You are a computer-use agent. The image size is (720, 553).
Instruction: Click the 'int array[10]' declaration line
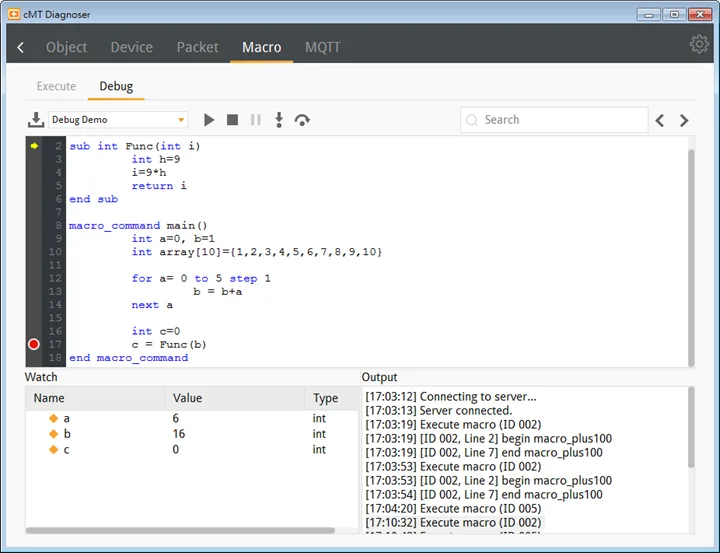pyautogui.click(x=257, y=252)
